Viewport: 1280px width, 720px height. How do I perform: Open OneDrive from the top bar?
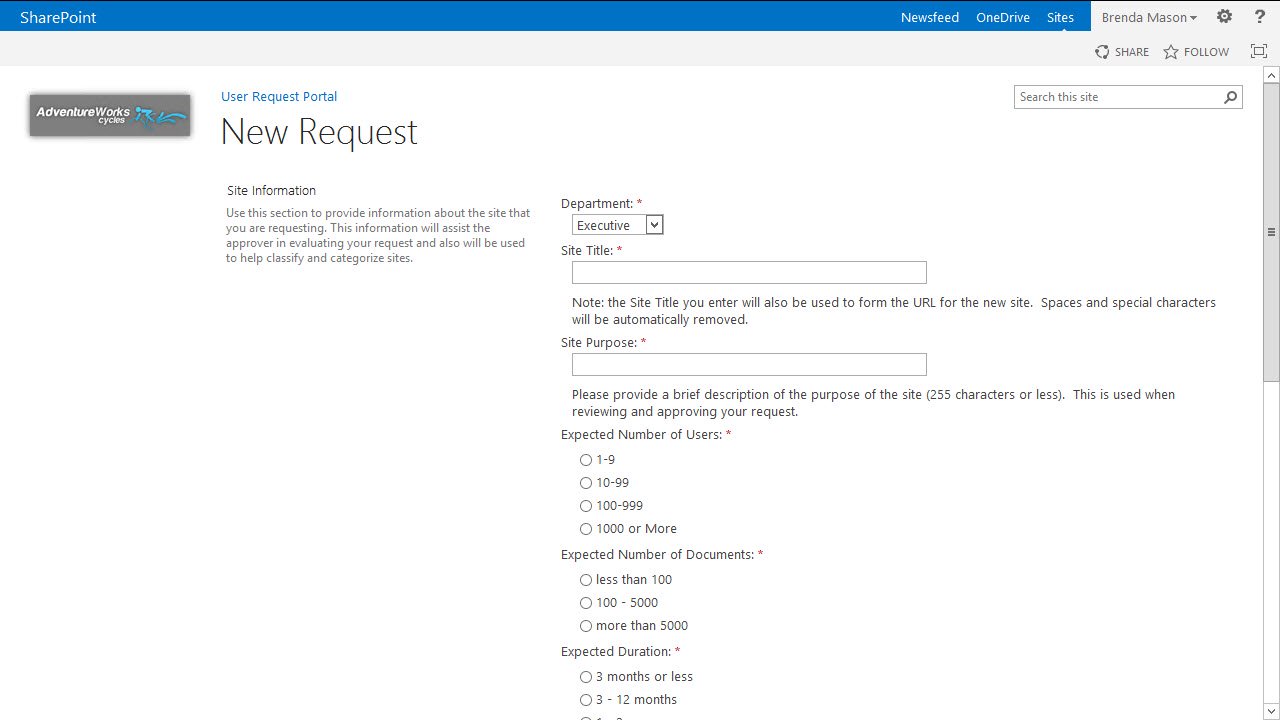pyautogui.click(x=1003, y=17)
